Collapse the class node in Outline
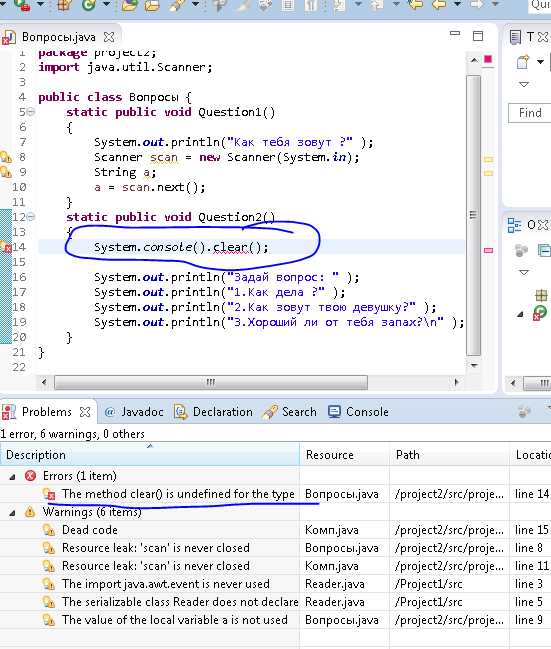The height and width of the screenshot is (649, 551). [x=520, y=315]
